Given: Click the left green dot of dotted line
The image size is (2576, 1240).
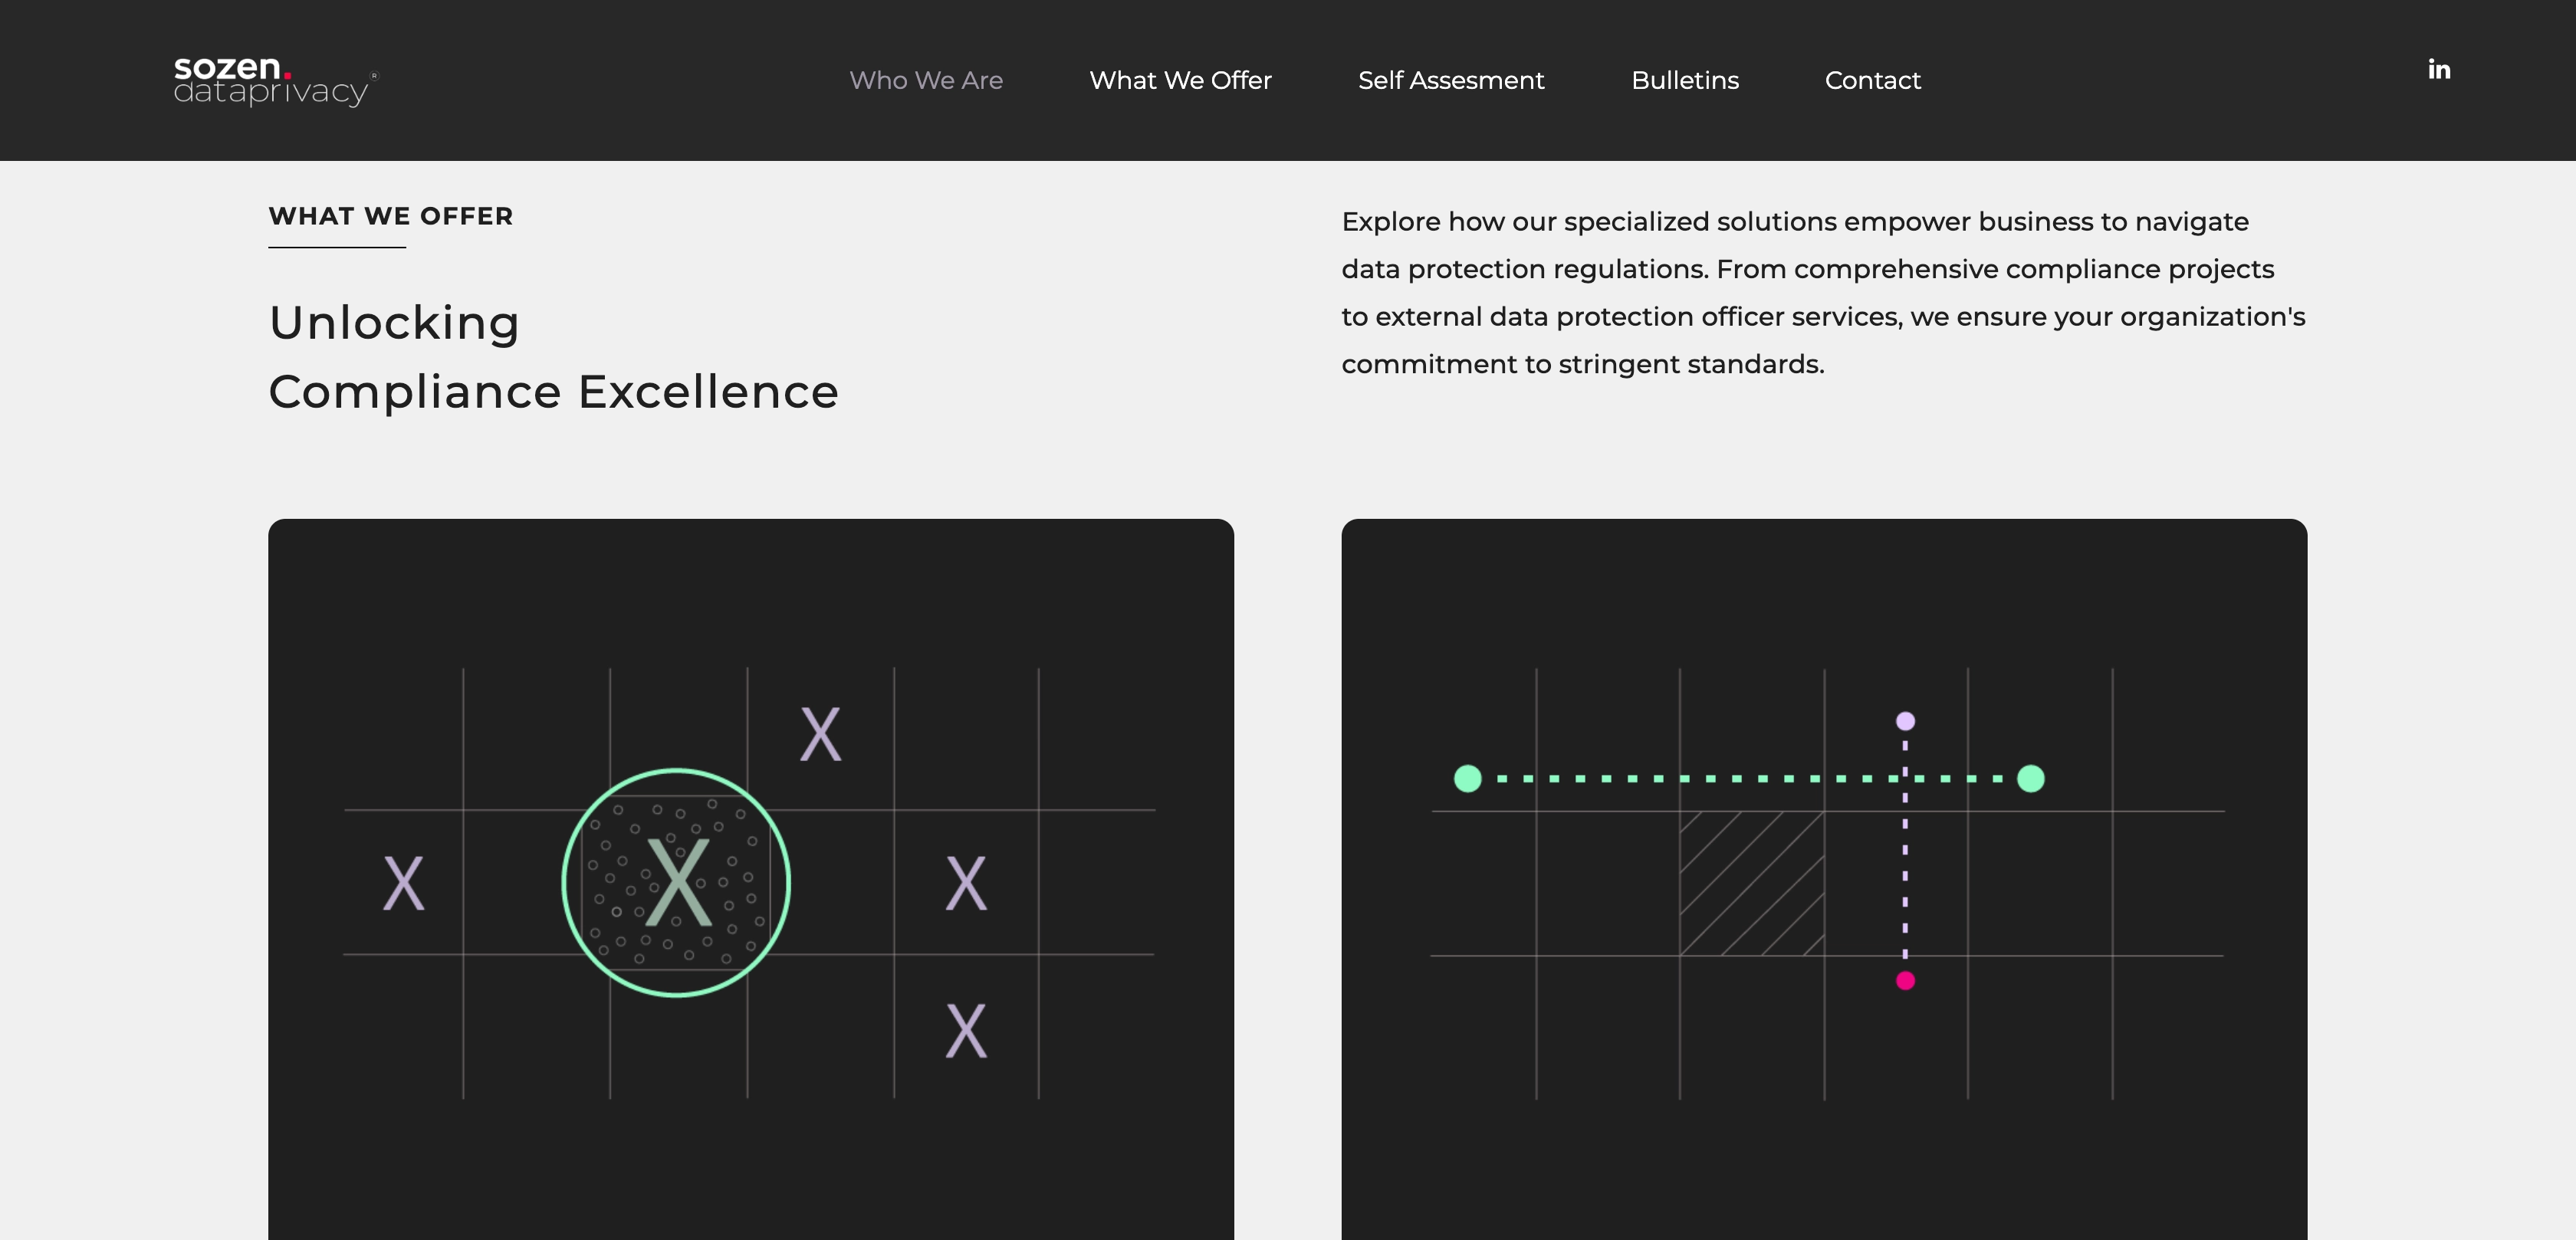Looking at the screenshot, I should pos(1468,778).
